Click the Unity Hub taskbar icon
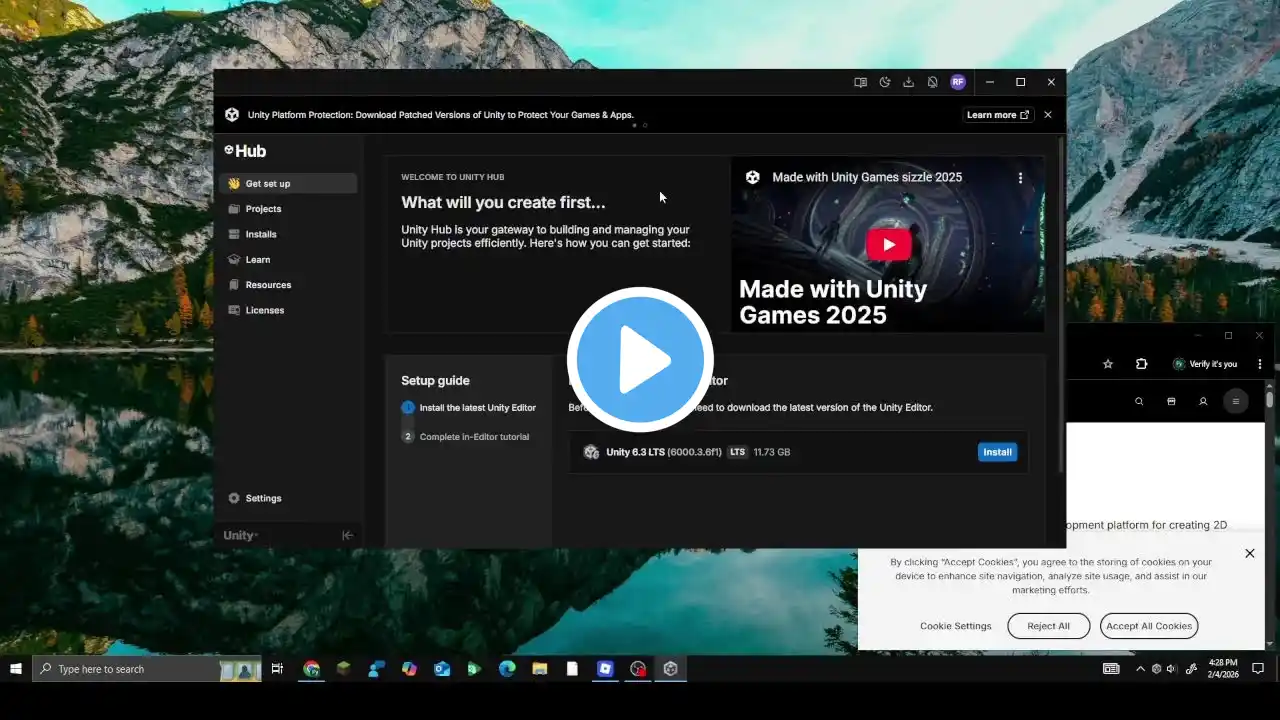 point(670,669)
